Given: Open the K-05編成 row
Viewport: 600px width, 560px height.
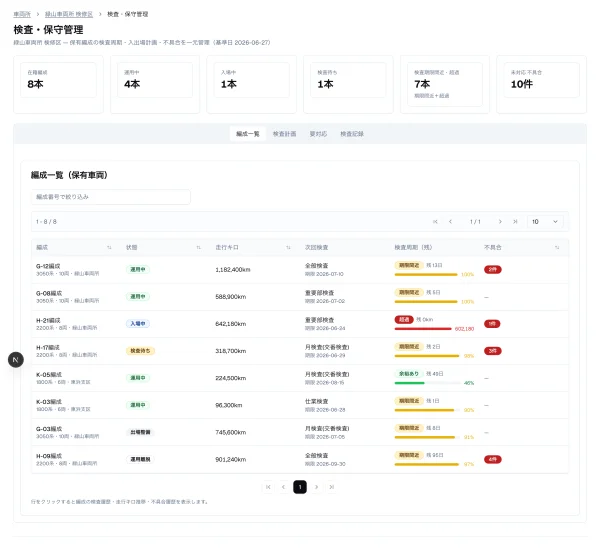Looking at the screenshot, I should coord(300,378).
